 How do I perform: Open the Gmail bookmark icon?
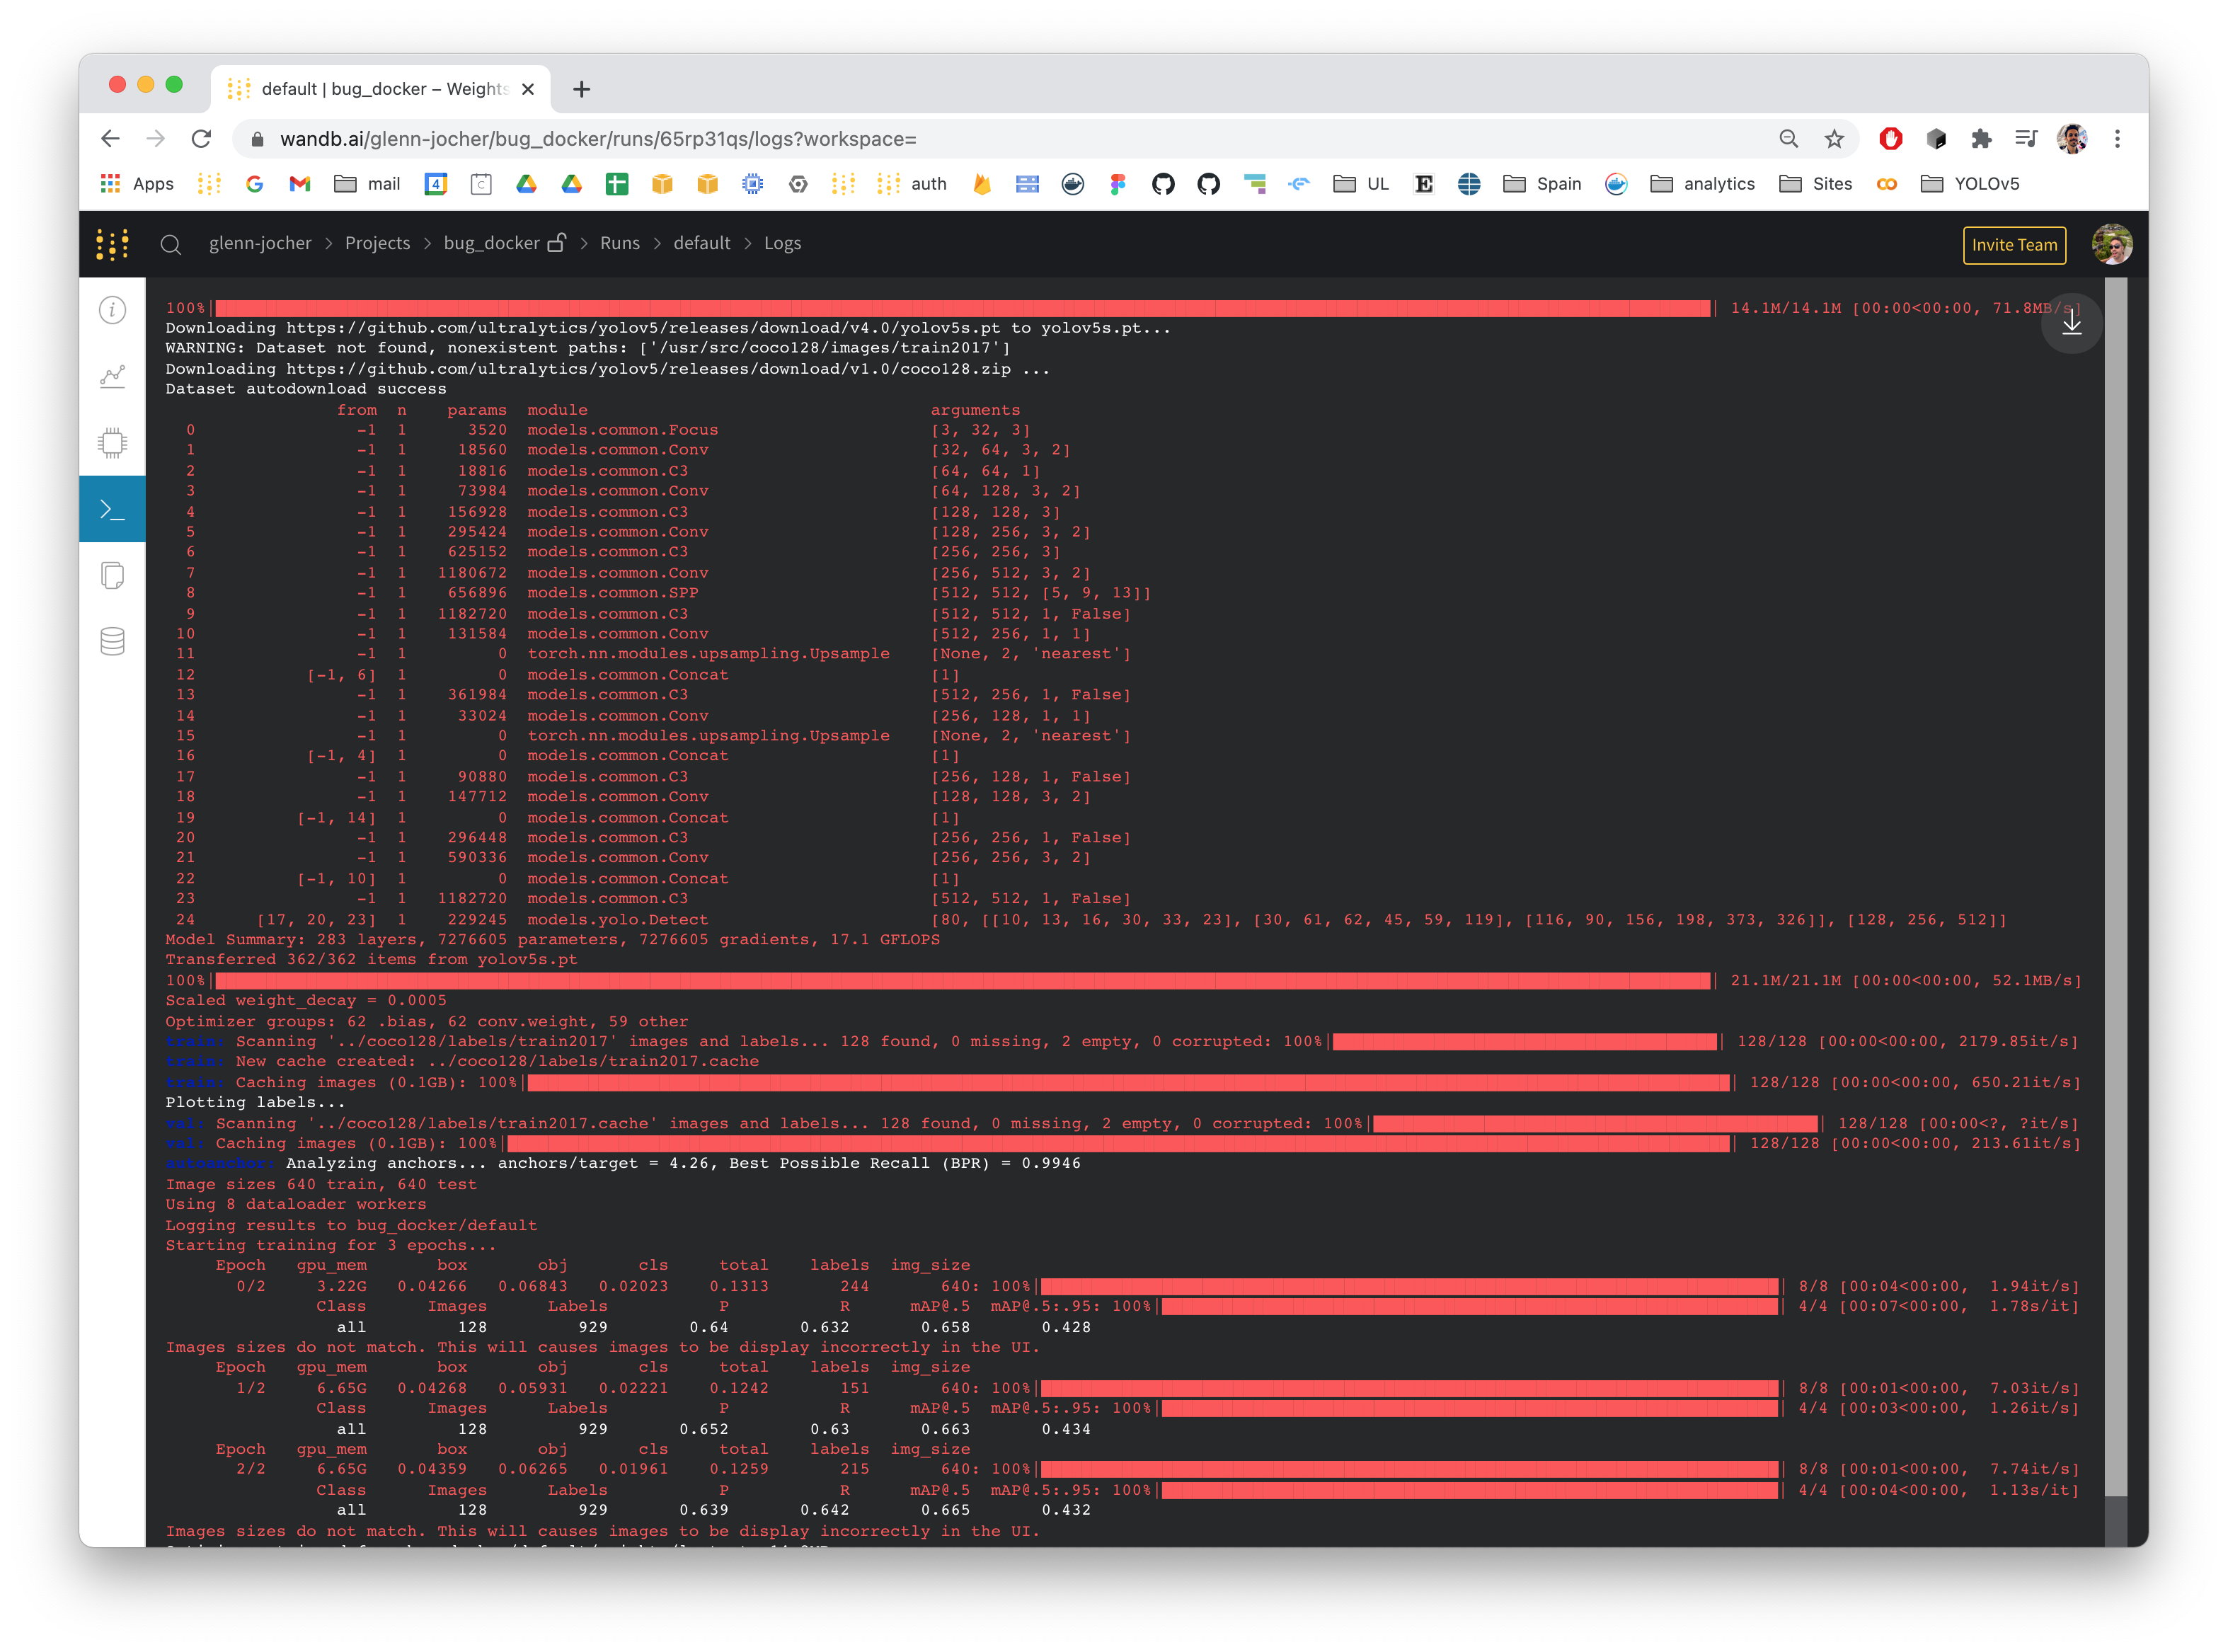point(299,184)
